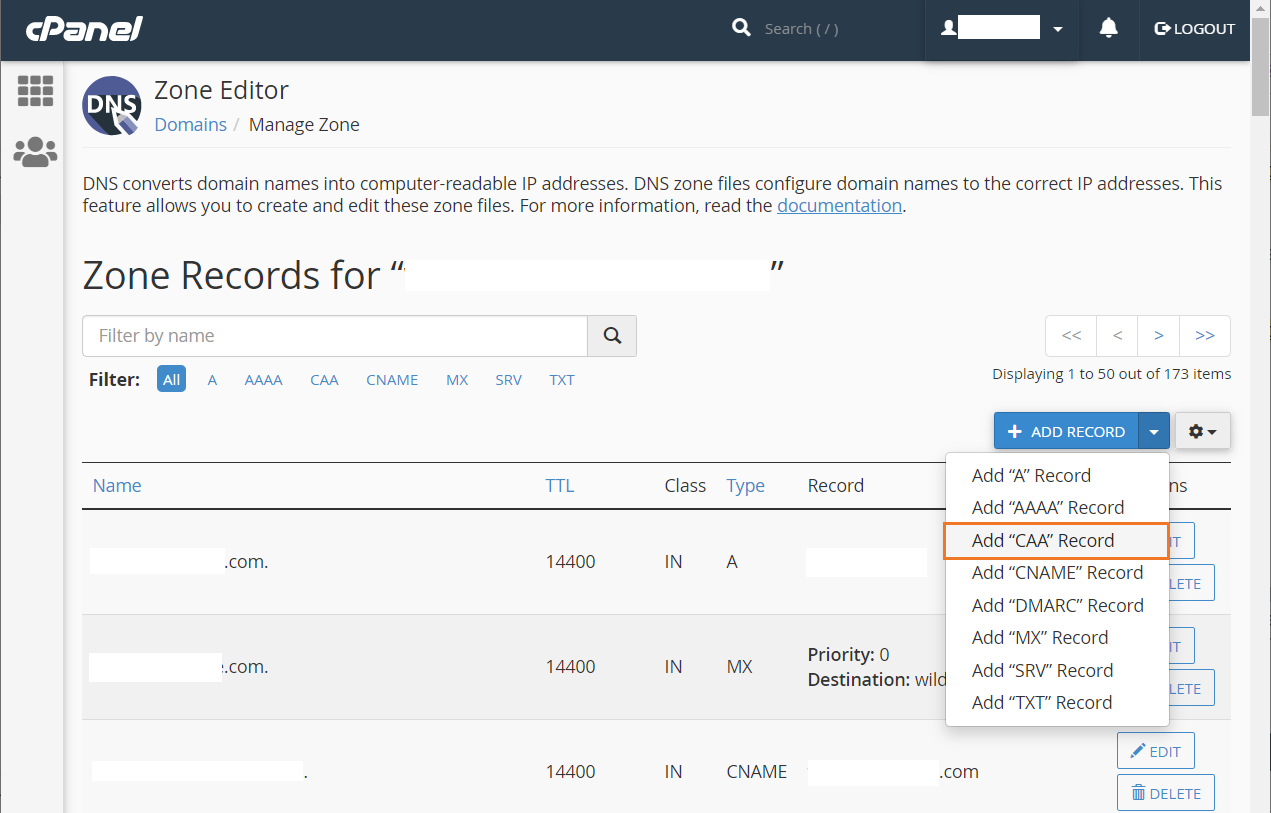The image size is (1271, 813).
Task: Click the cPanel logo
Action: pos(84,29)
